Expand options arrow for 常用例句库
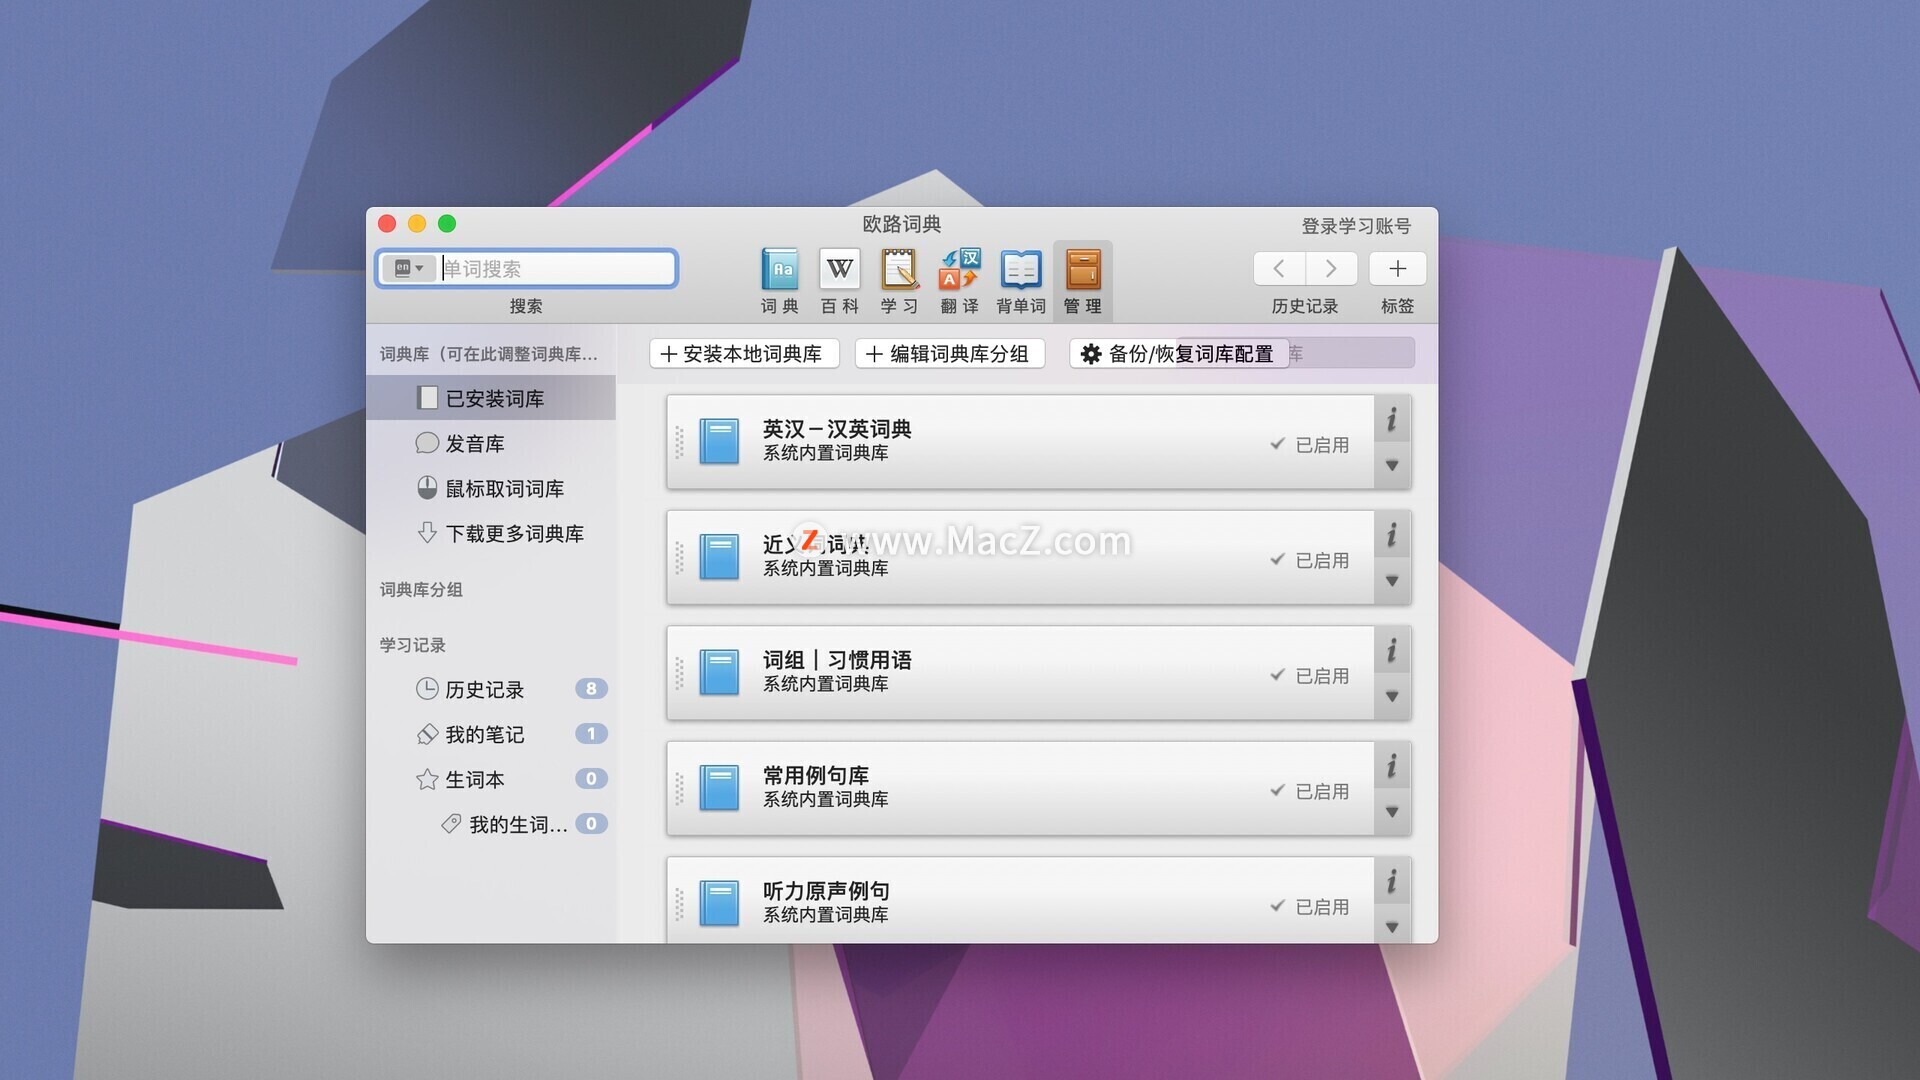The width and height of the screenshot is (1920, 1080). point(1392,812)
